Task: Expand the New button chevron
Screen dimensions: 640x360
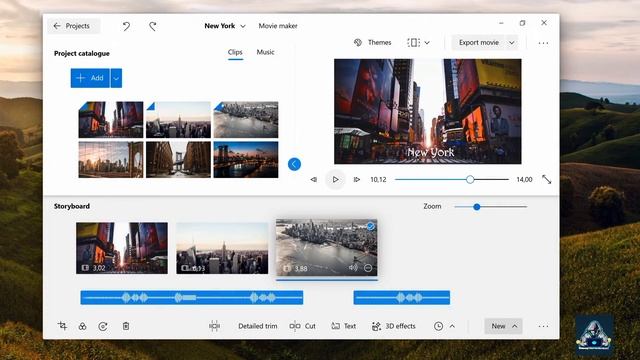Action: (x=515, y=326)
